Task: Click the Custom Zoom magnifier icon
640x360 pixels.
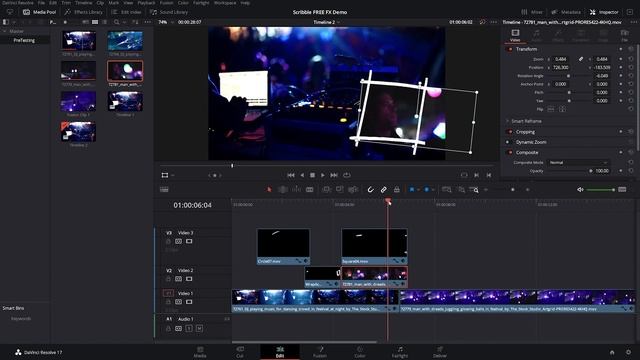Action: pos(474,189)
